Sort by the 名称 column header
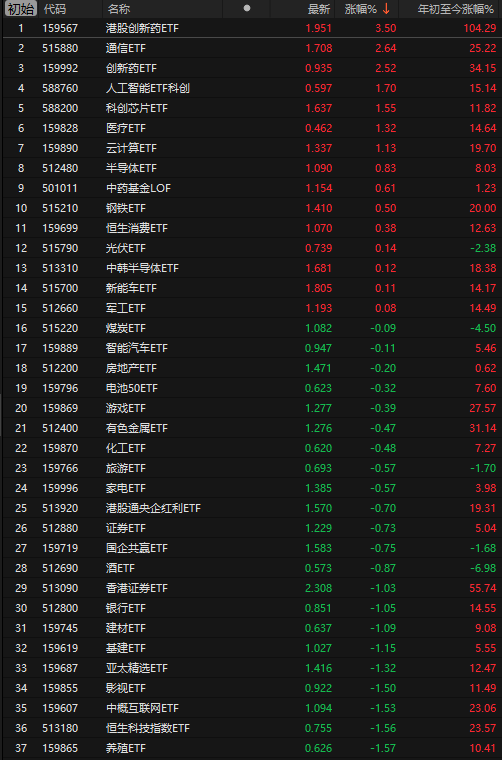 coord(119,9)
